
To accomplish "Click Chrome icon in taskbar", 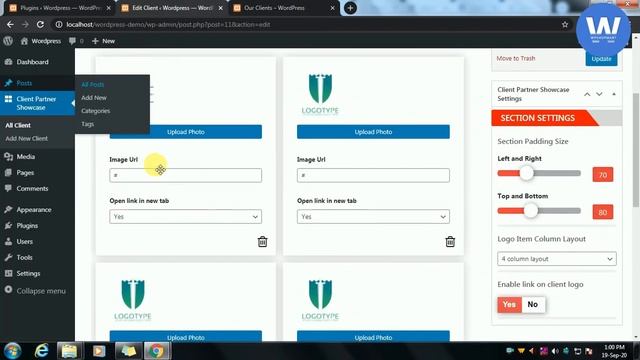I will [x=156, y=351].
